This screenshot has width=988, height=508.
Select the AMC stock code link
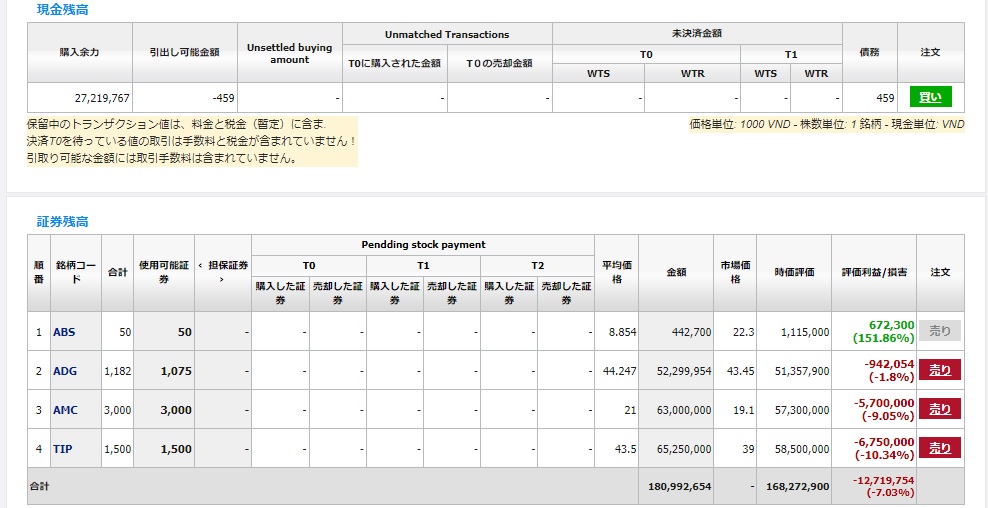(x=65, y=410)
